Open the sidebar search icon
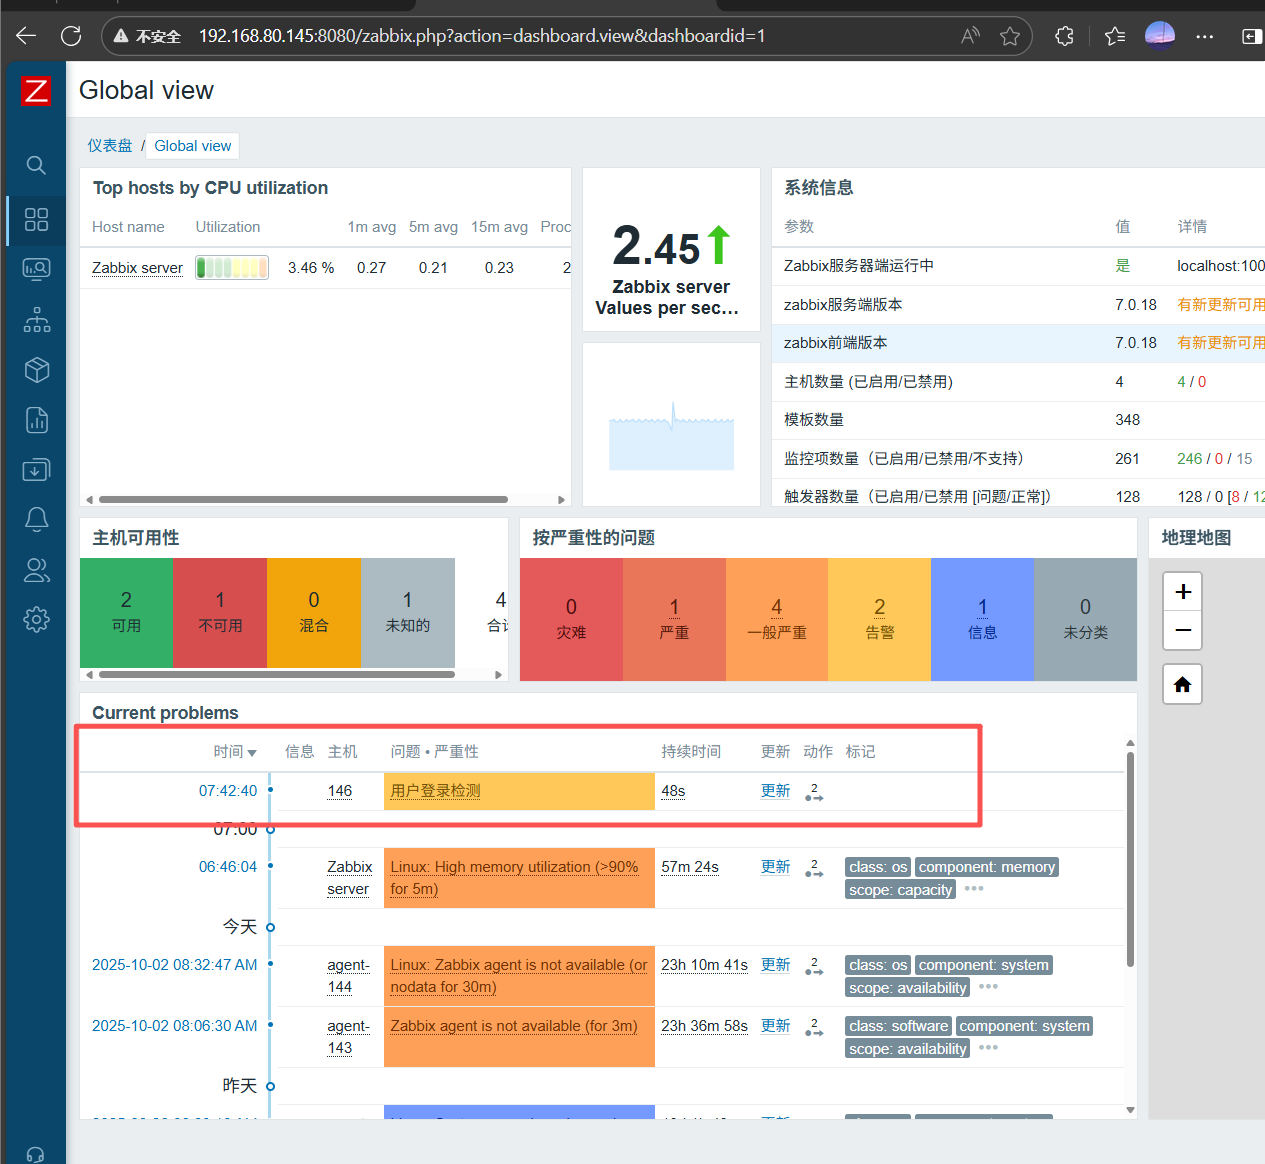1265x1164 pixels. pyautogui.click(x=36, y=165)
